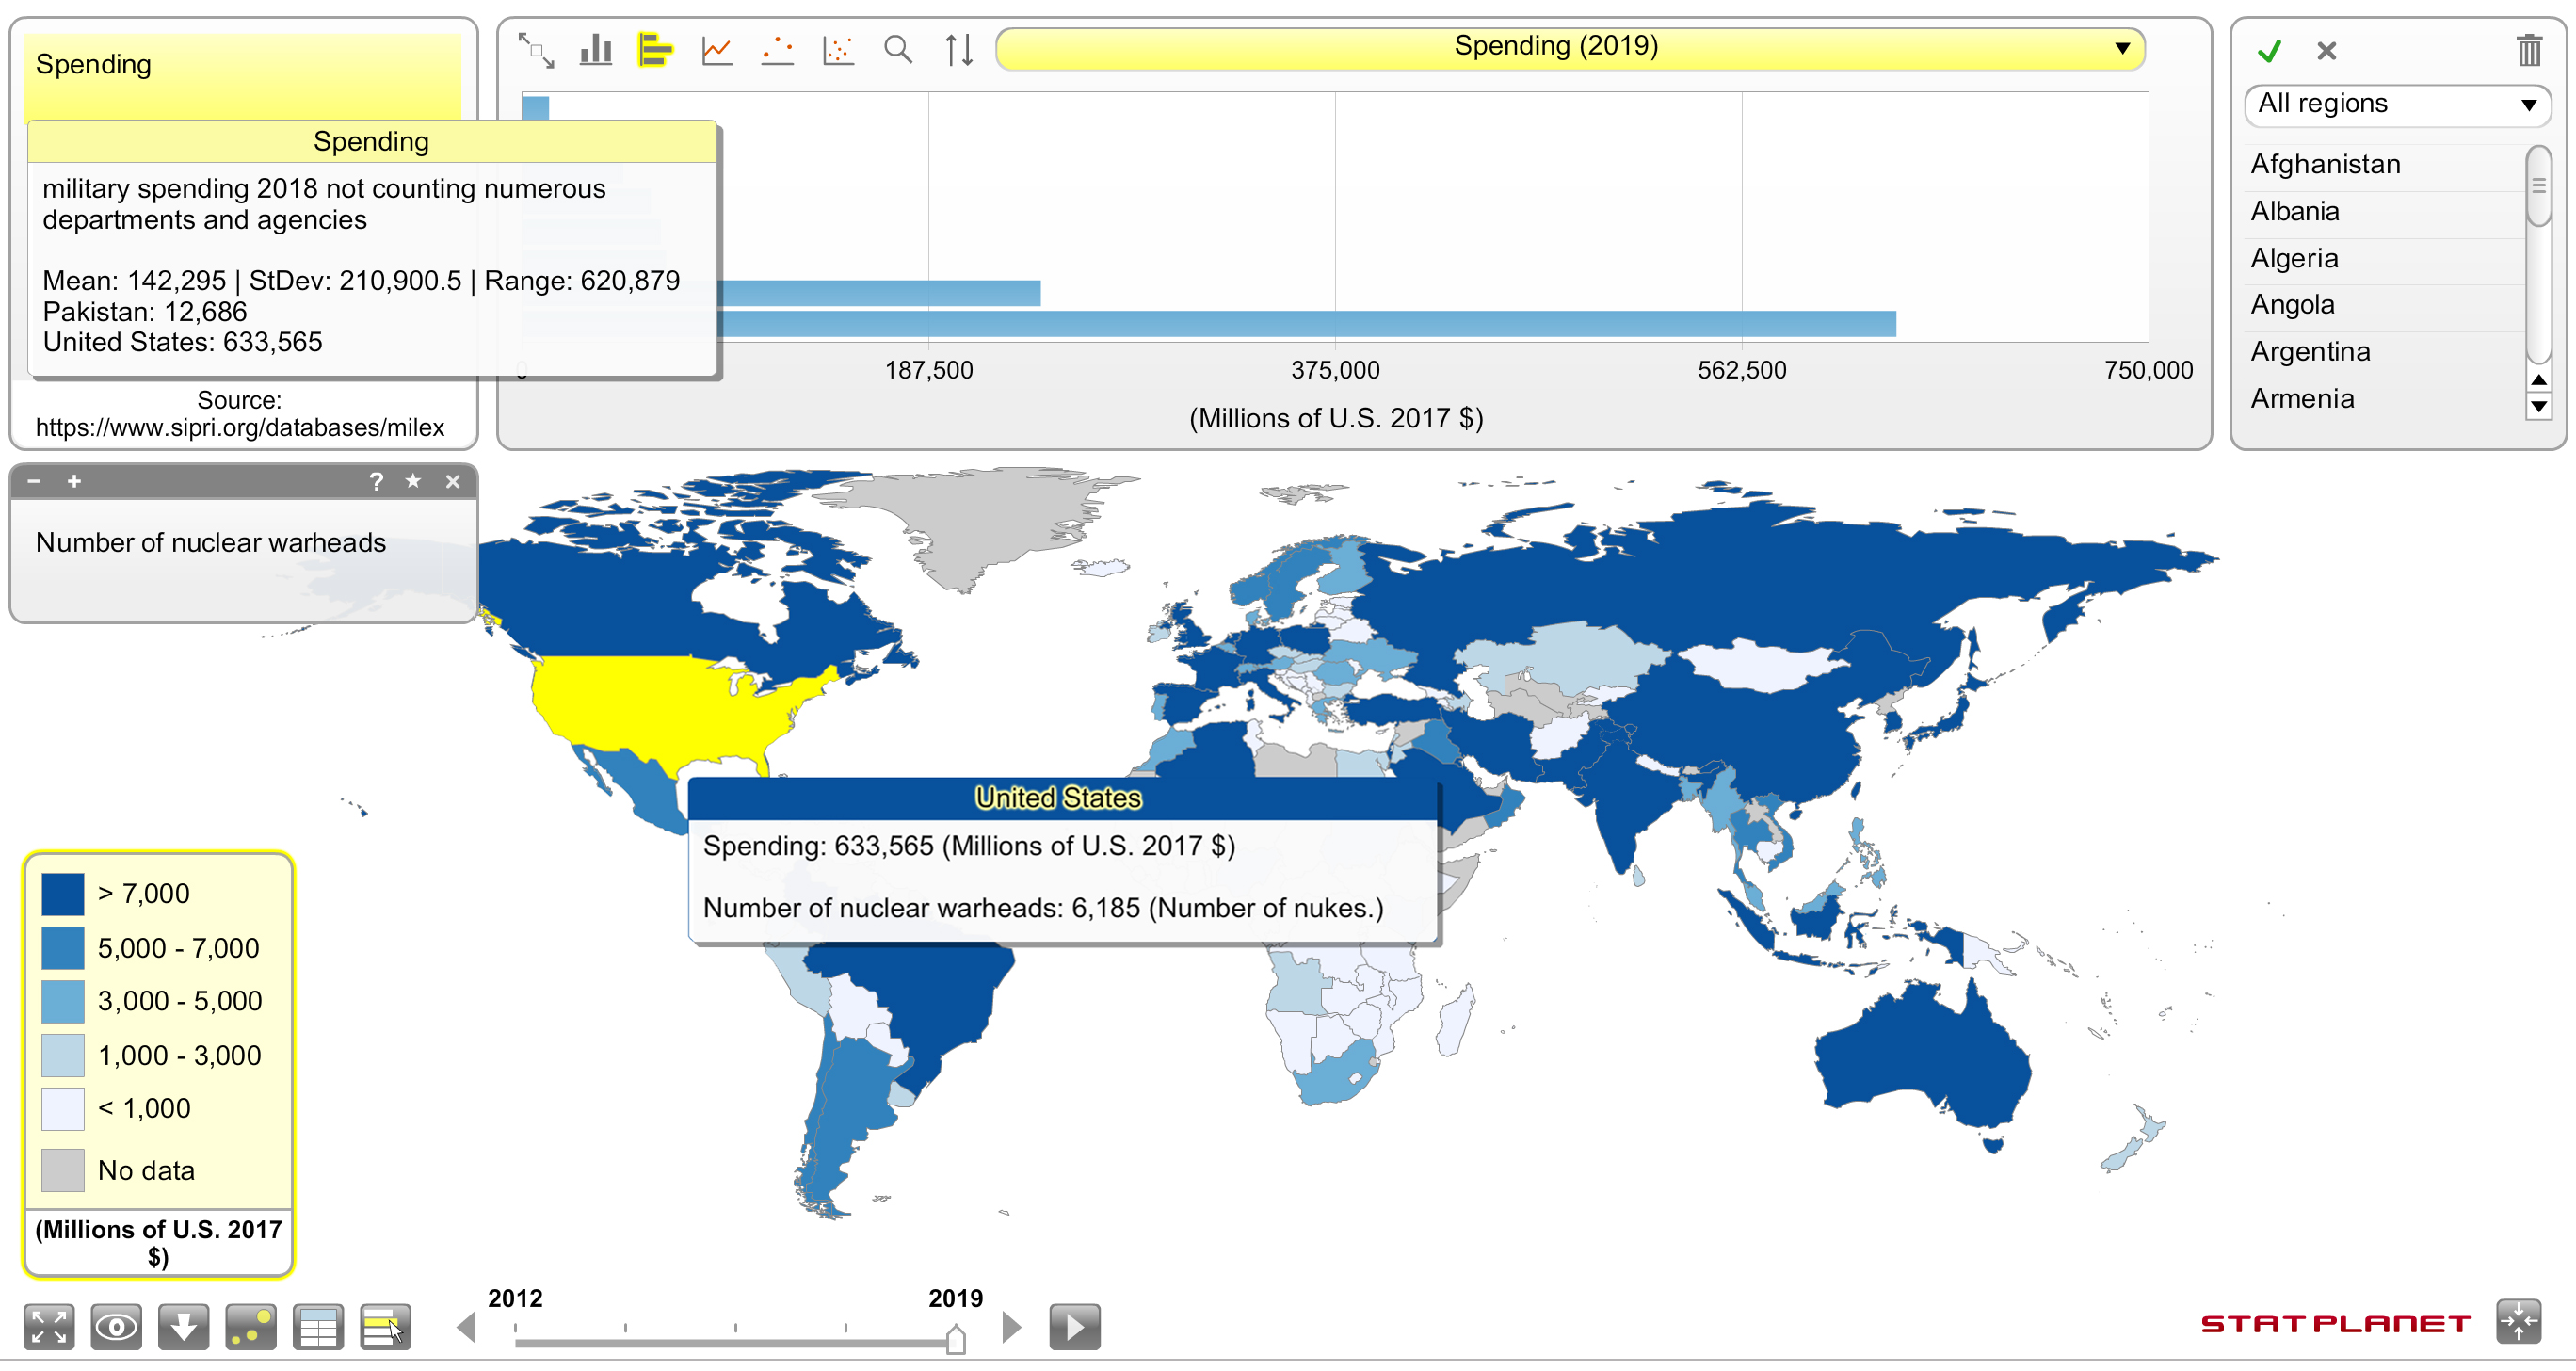
Task: Select the line chart icon
Action: [x=716, y=49]
